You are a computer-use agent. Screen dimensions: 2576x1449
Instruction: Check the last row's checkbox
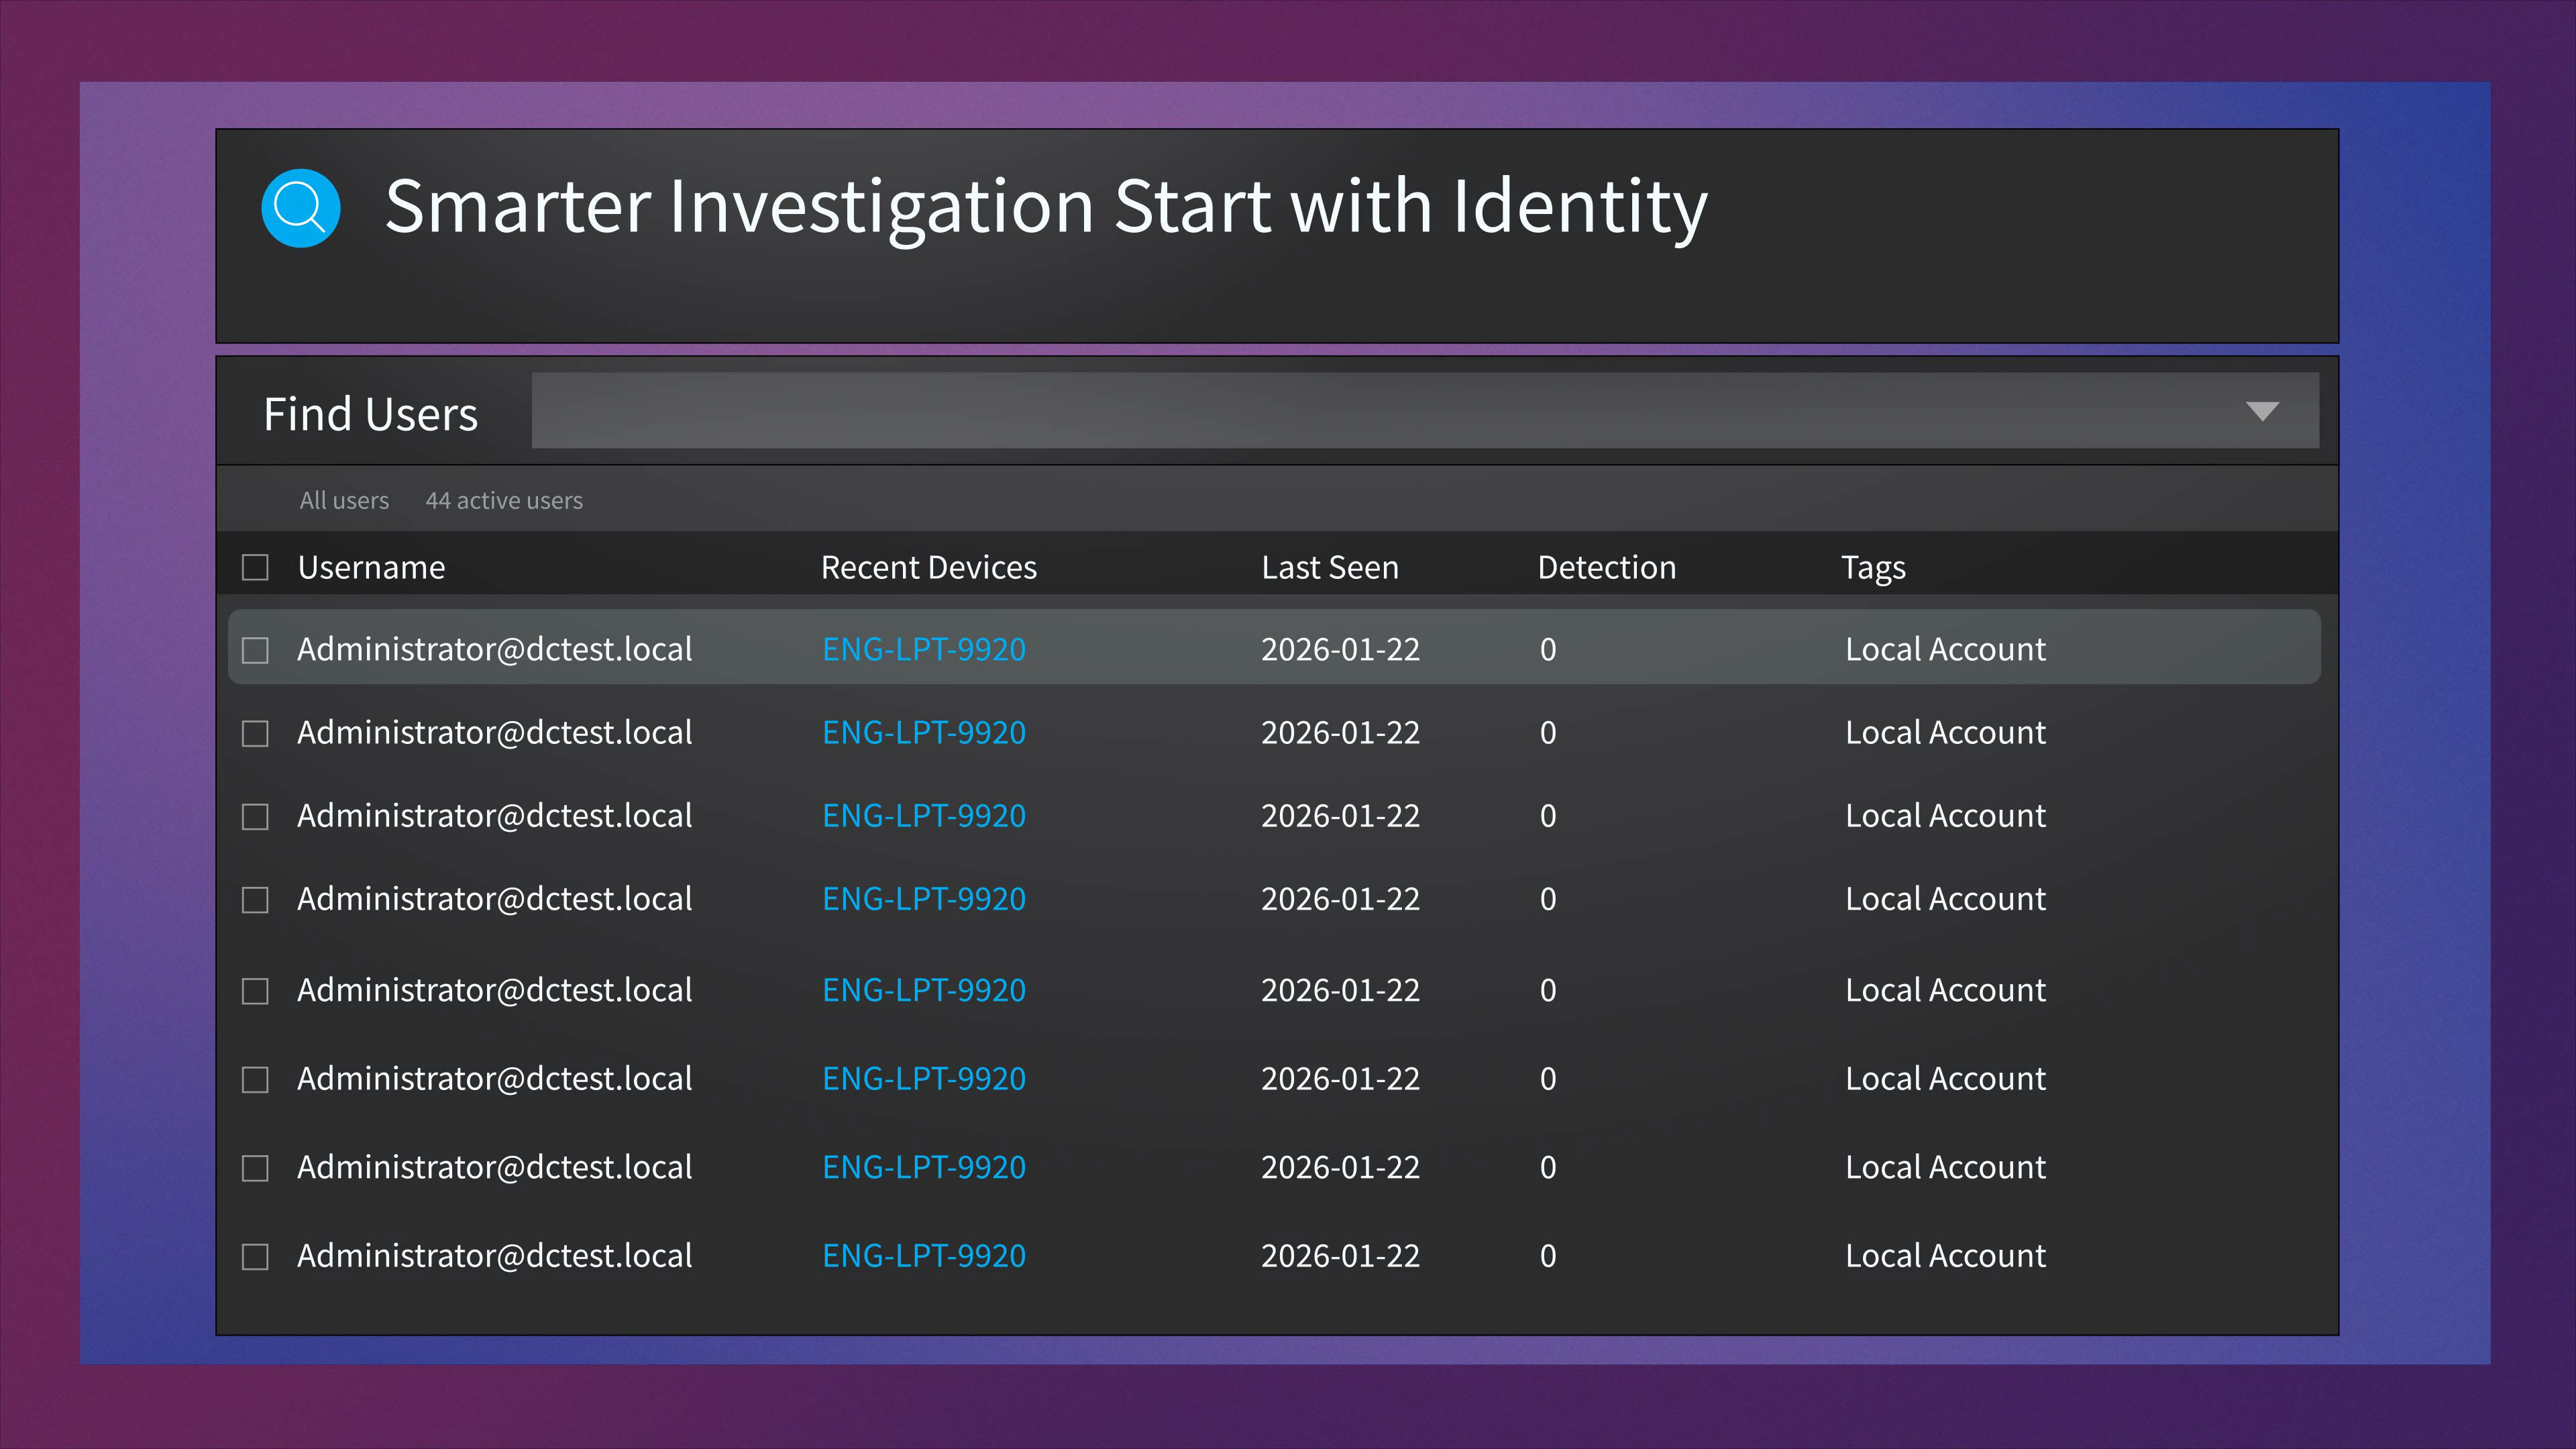coord(255,1256)
